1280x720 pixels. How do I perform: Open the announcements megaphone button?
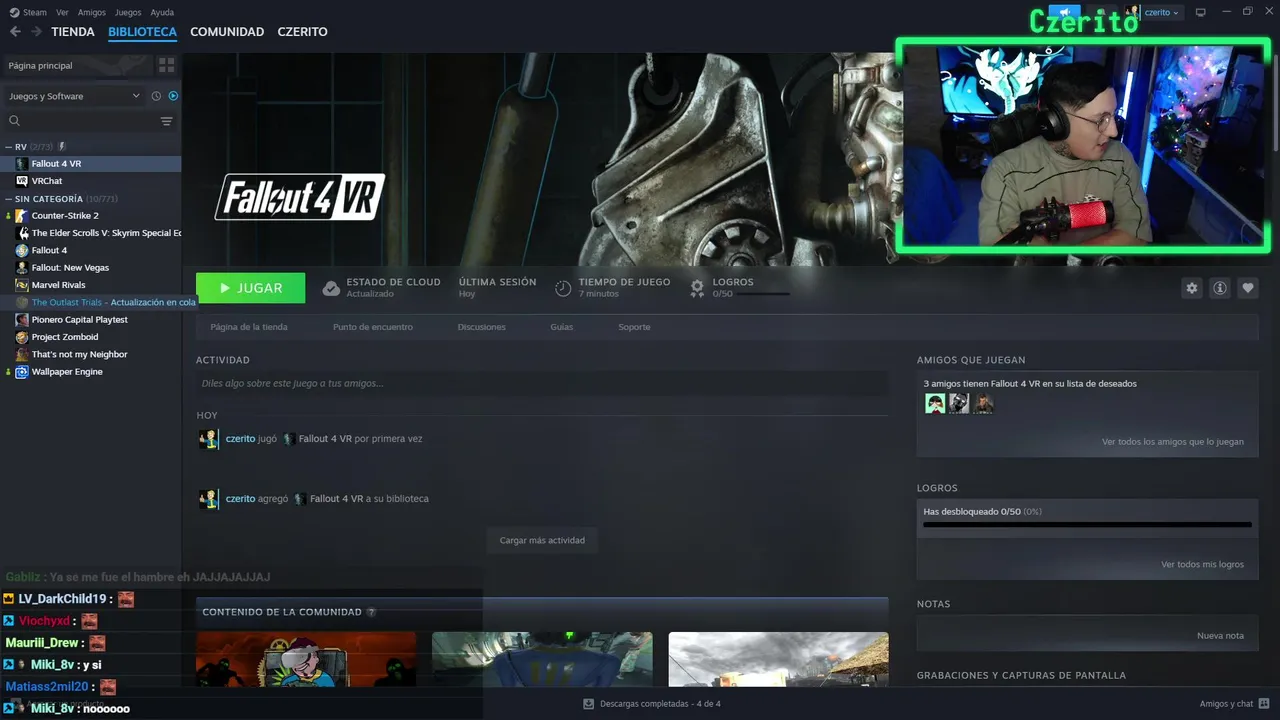coord(1064,12)
